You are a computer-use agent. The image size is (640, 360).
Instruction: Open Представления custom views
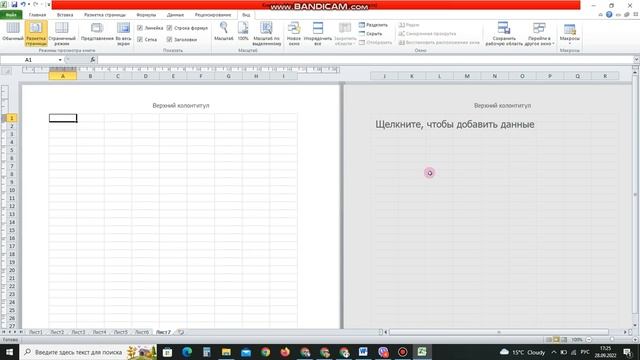[x=97, y=32]
